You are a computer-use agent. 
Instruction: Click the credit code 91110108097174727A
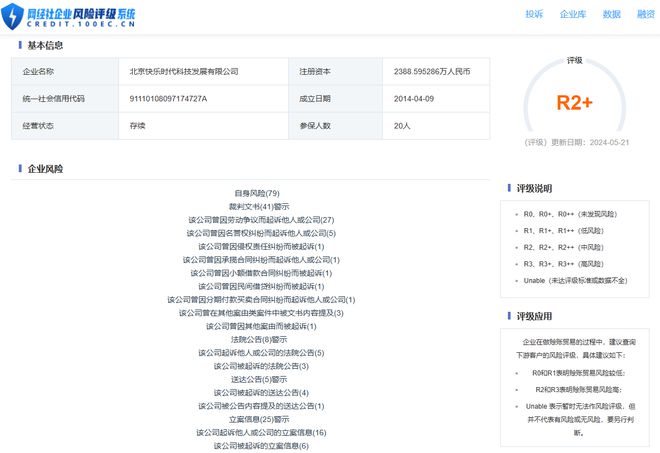pyautogui.click(x=168, y=99)
